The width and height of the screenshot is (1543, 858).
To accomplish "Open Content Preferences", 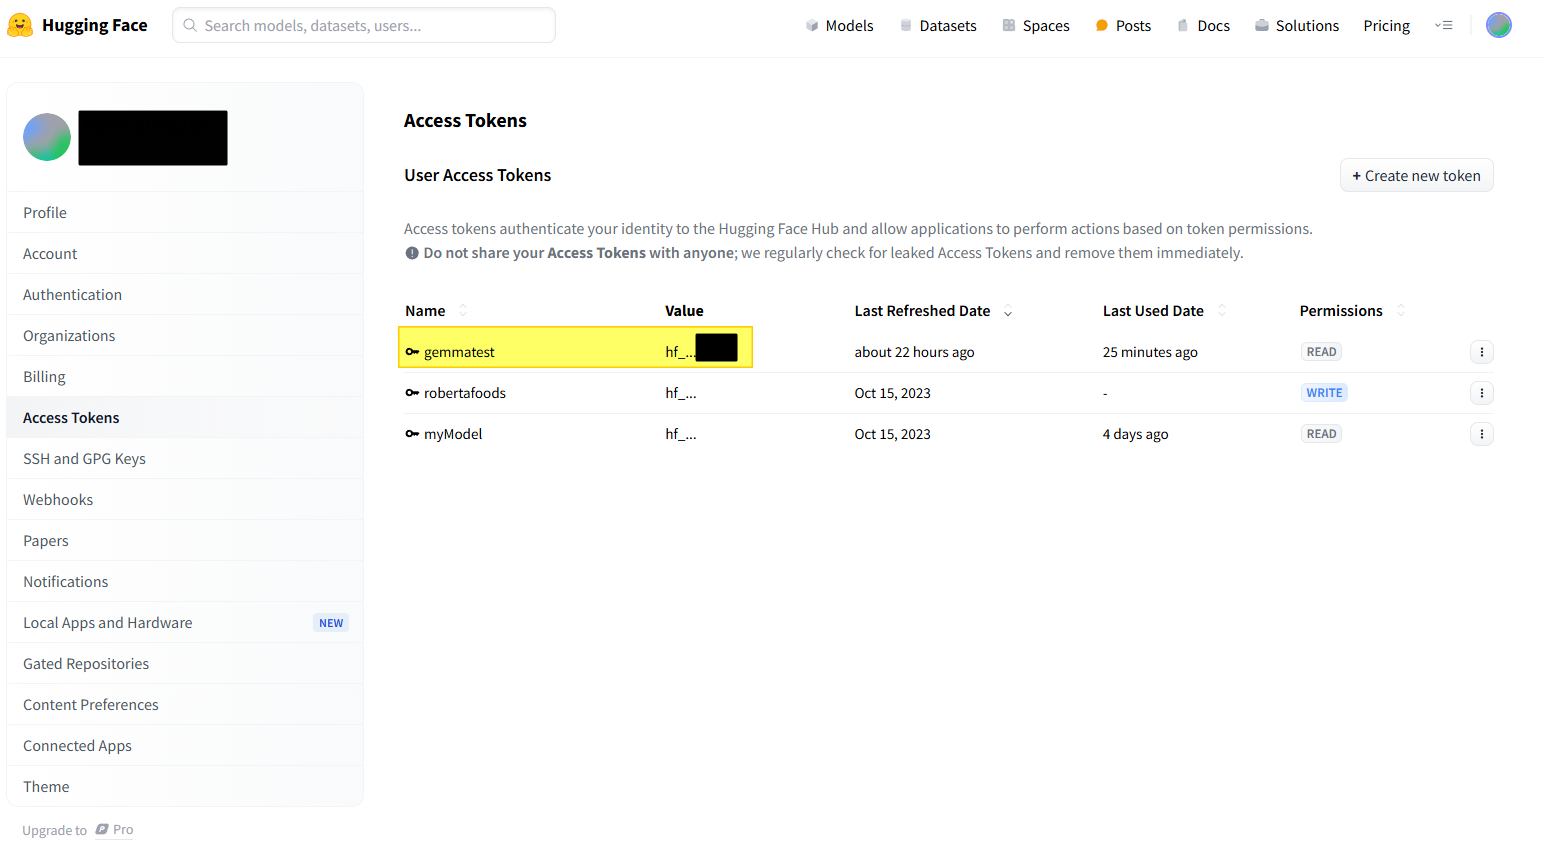I will click(x=185, y=705).
